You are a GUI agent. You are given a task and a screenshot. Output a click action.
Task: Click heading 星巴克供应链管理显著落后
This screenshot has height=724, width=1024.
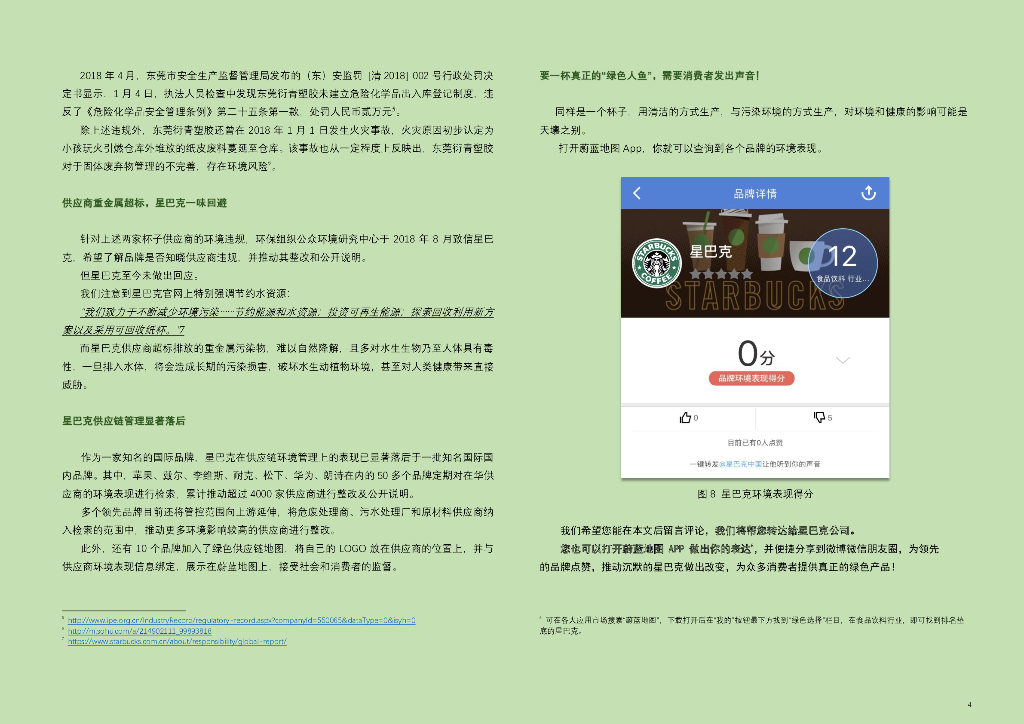(123, 421)
